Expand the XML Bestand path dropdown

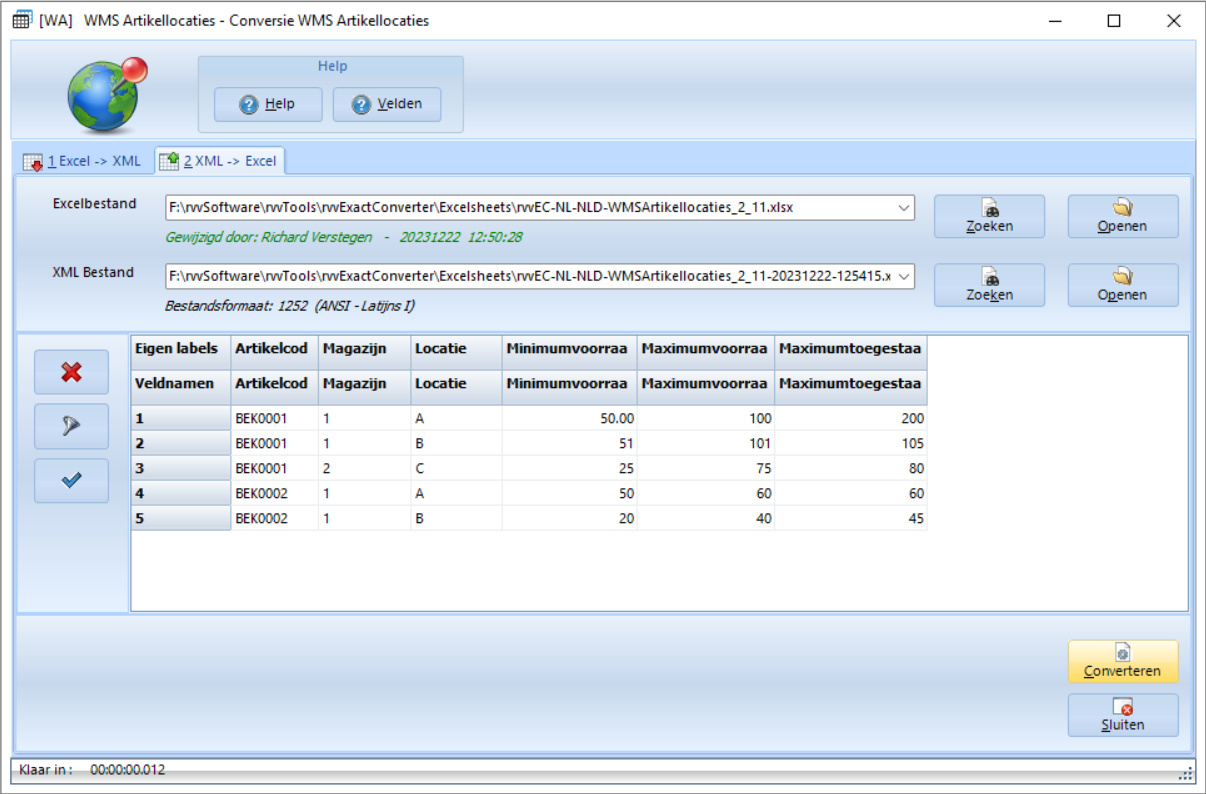click(x=904, y=276)
